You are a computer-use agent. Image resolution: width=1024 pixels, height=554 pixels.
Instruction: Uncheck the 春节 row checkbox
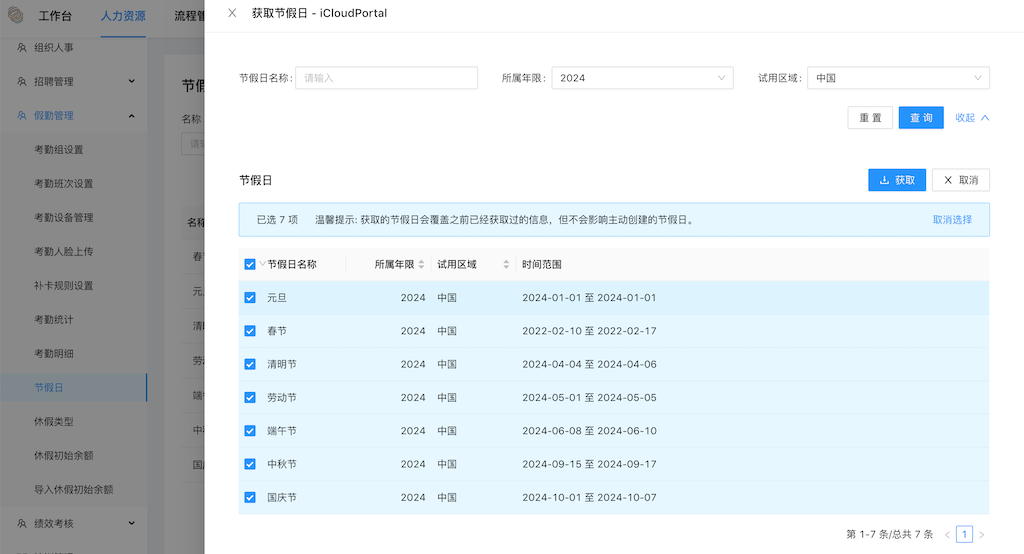point(249,331)
